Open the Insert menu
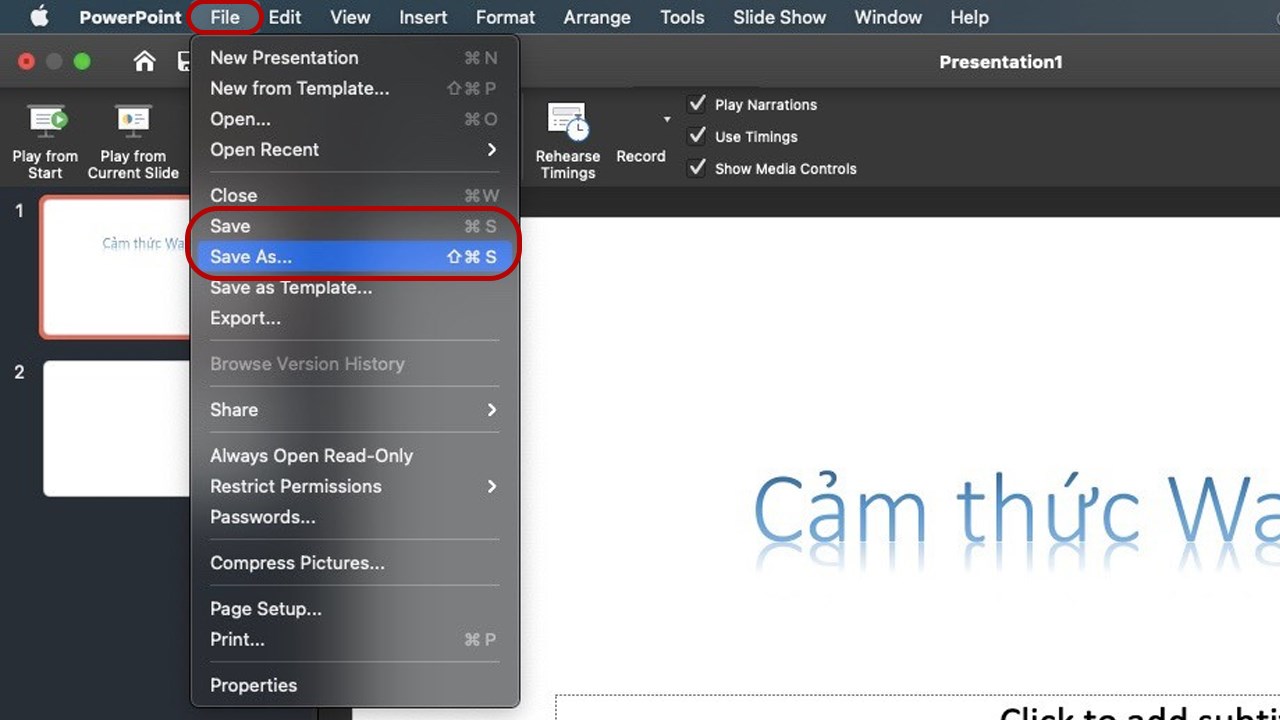 (423, 17)
